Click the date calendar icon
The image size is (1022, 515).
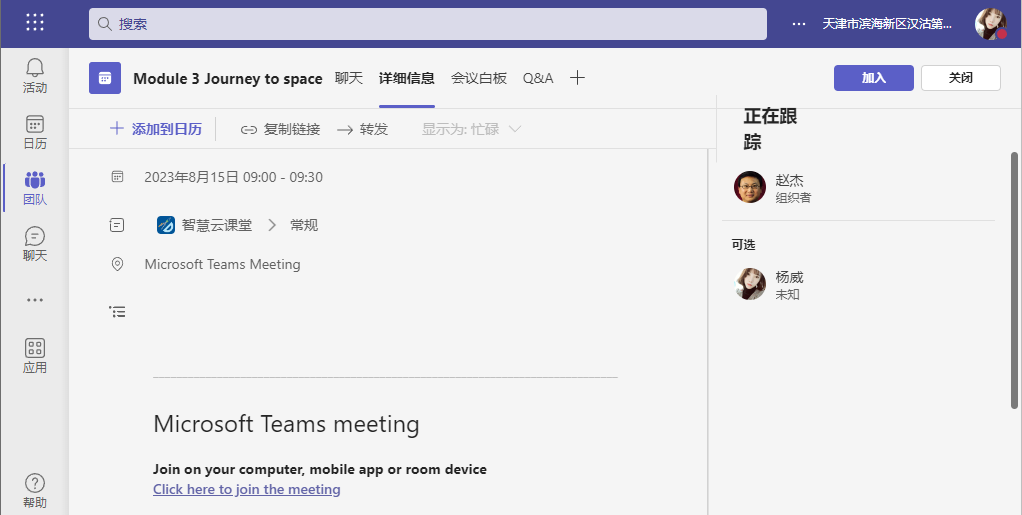pos(117,177)
